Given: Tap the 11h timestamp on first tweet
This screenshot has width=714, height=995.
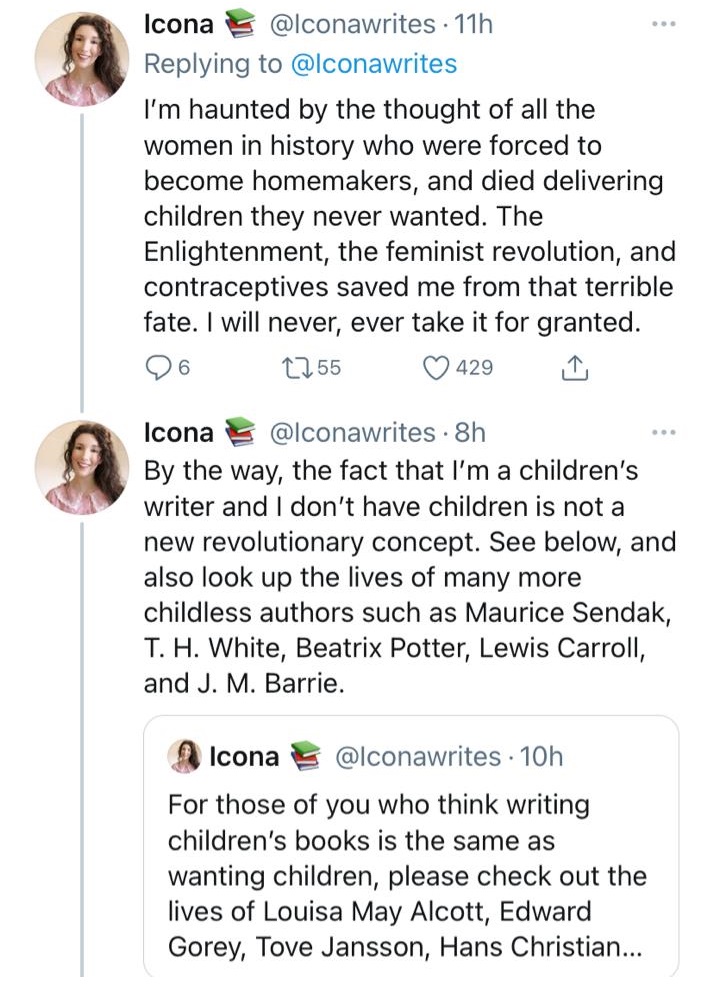Looking at the screenshot, I should point(474,25).
